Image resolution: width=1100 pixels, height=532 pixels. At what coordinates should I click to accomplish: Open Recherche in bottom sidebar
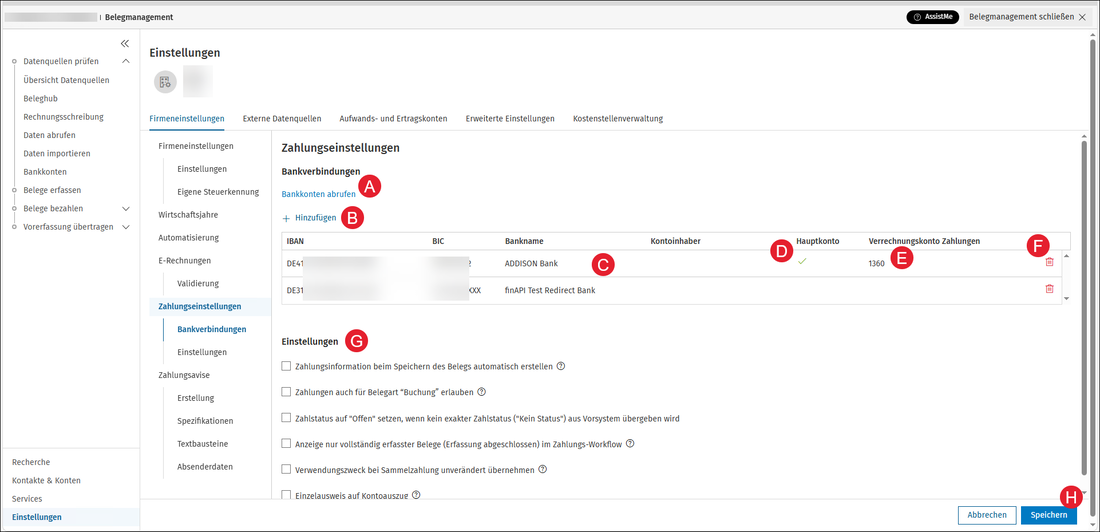(x=31, y=462)
